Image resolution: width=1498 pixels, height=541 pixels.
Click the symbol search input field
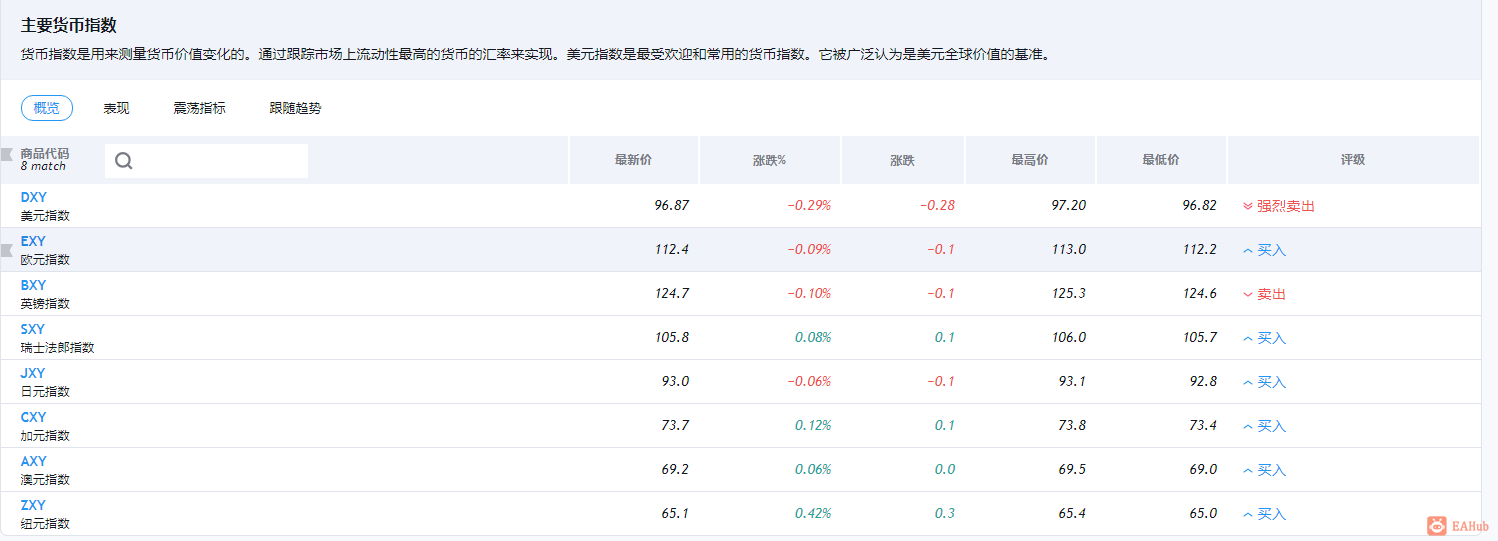click(220, 161)
